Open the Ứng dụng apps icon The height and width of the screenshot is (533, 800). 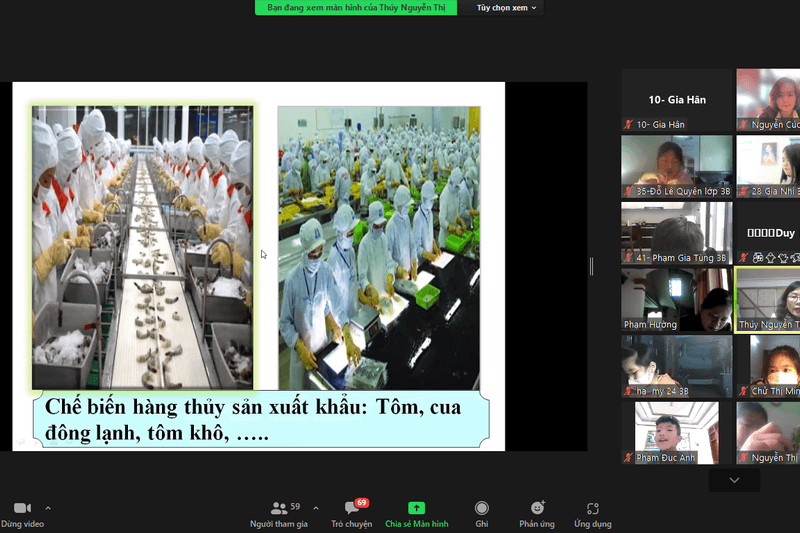(x=592, y=508)
